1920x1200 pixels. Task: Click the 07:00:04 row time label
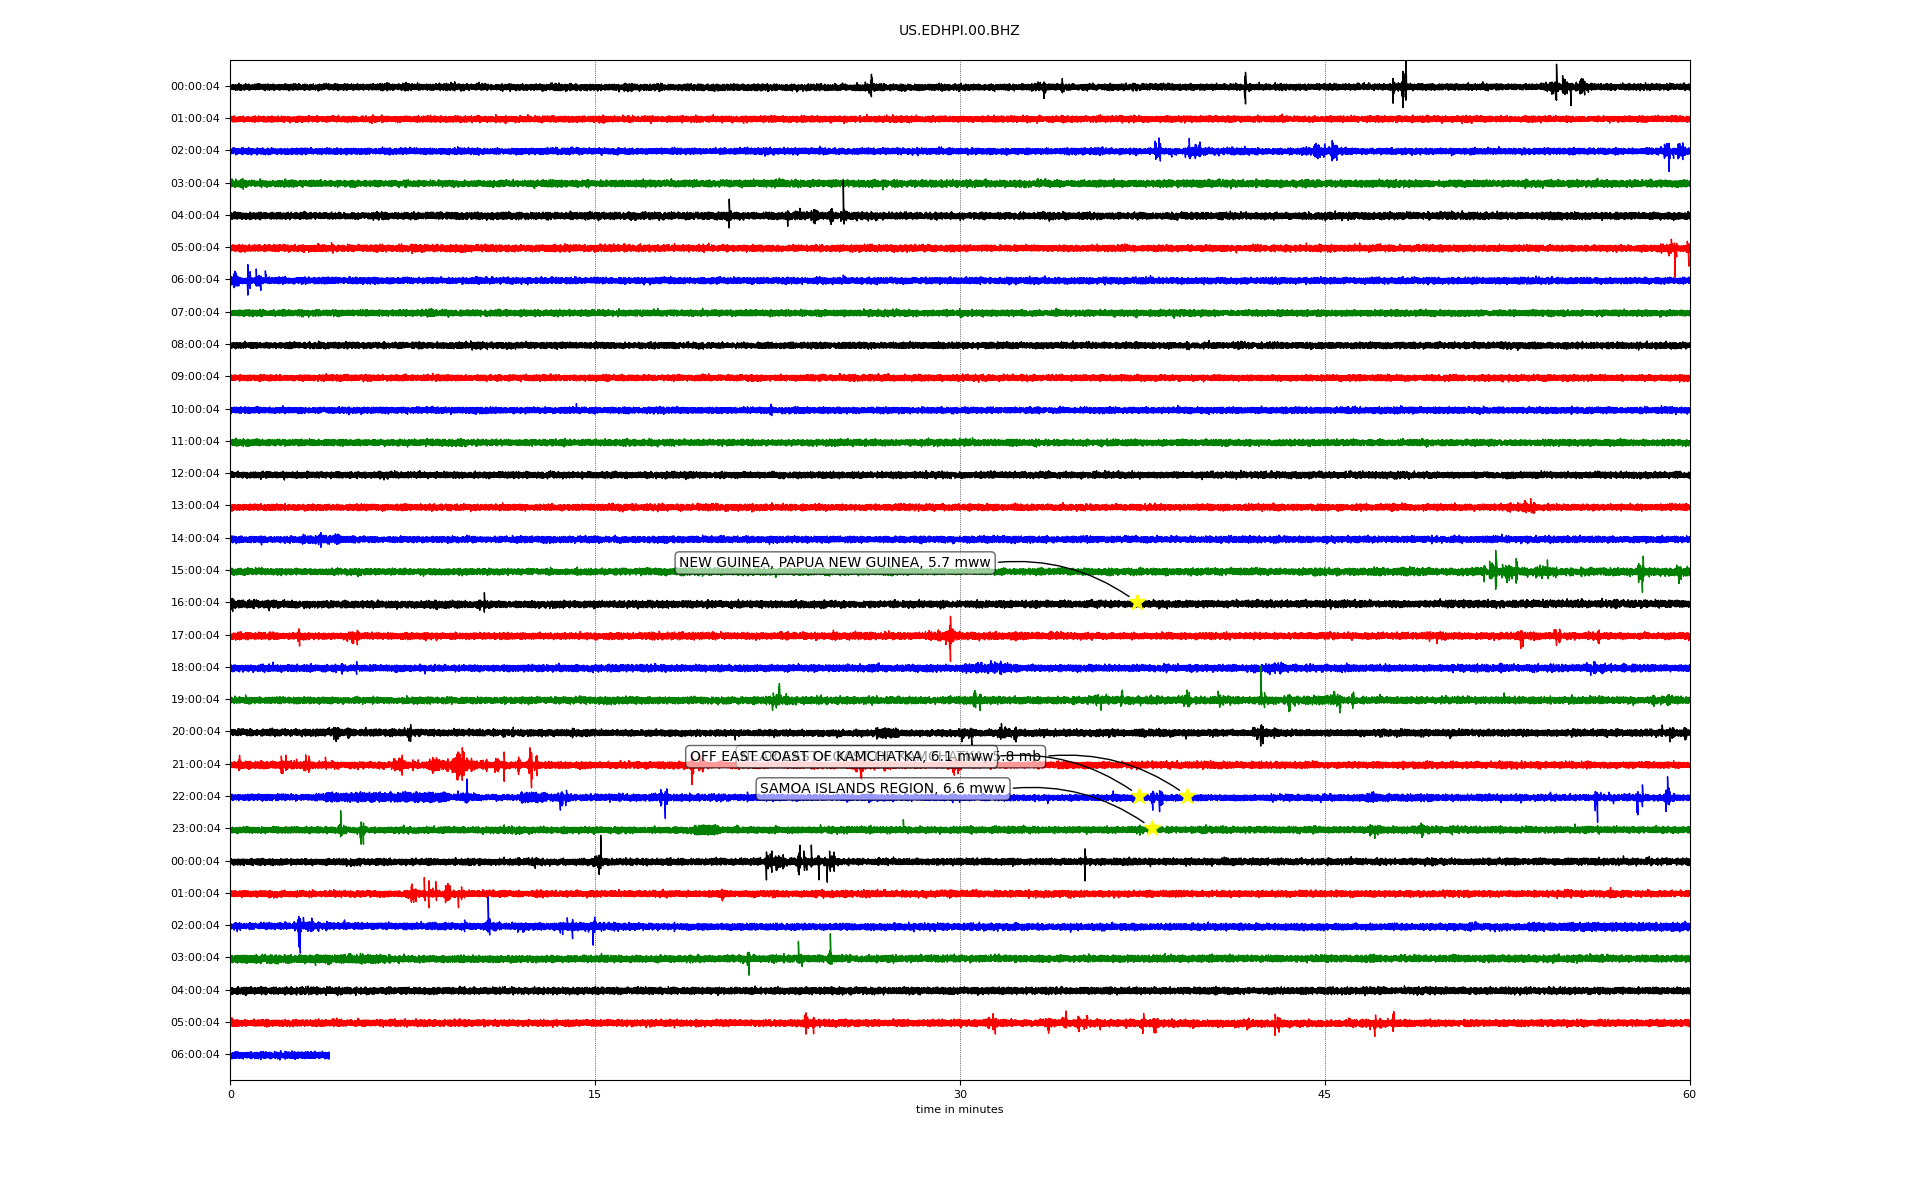(x=195, y=313)
